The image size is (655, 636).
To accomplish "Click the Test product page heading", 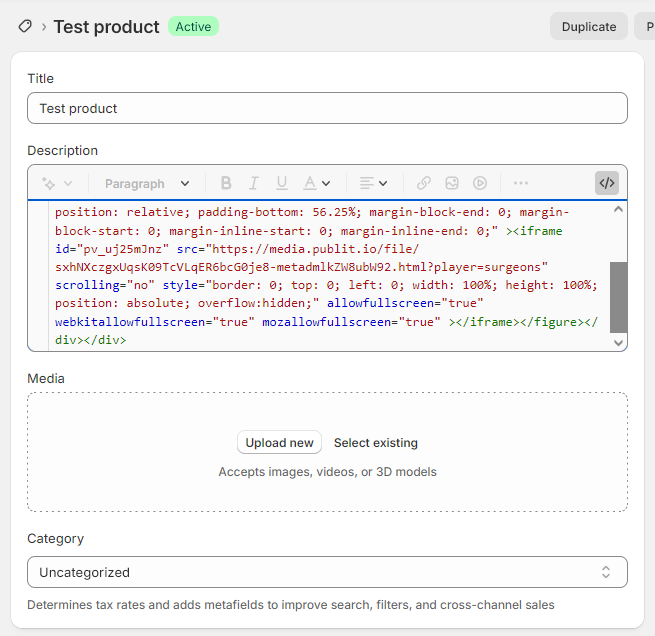I will coord(107,27).
